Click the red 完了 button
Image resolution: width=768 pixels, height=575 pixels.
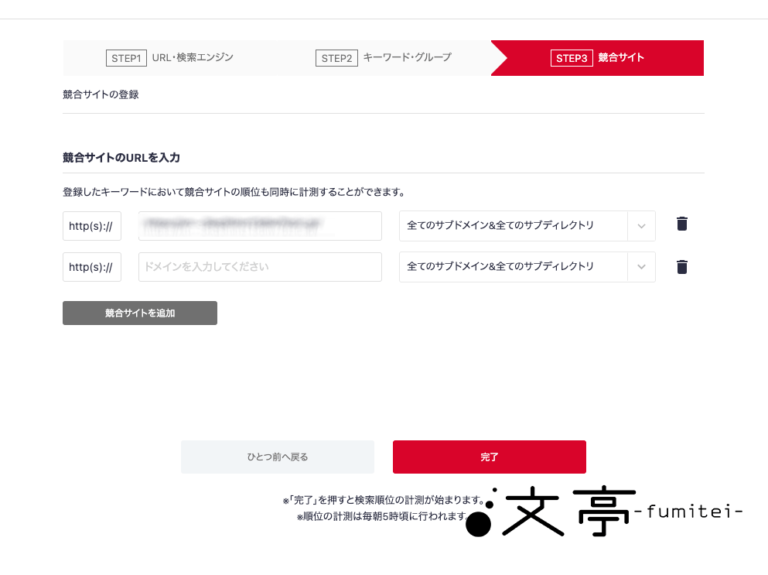tap(489, 456)
